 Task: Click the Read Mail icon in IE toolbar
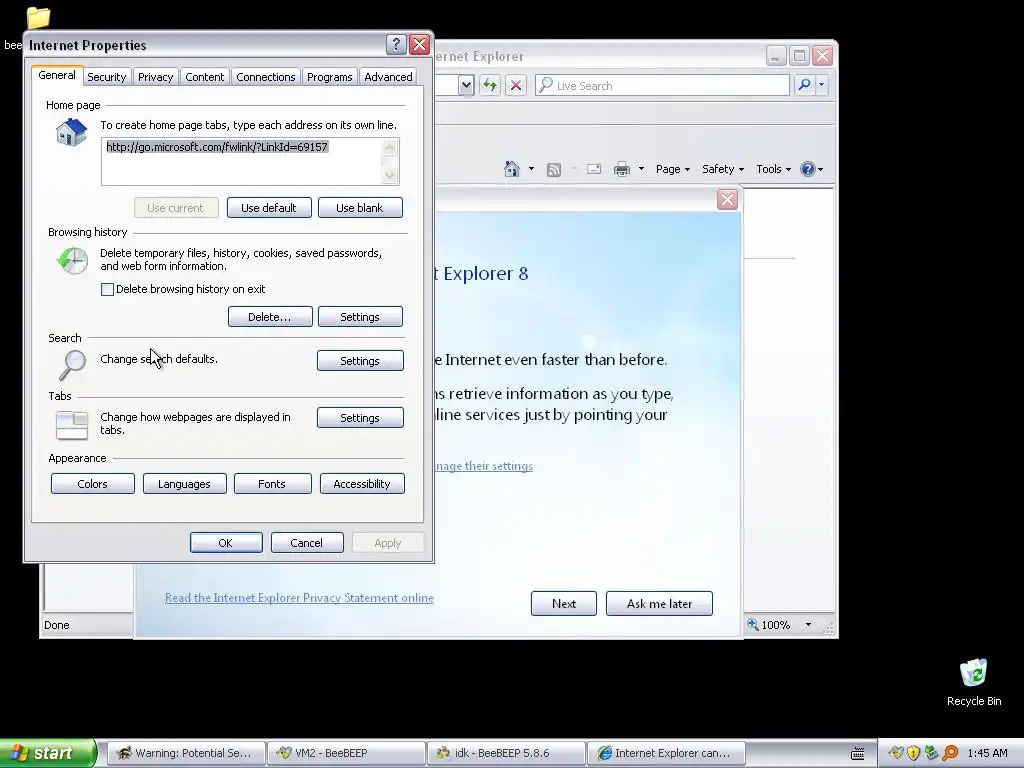594,169
